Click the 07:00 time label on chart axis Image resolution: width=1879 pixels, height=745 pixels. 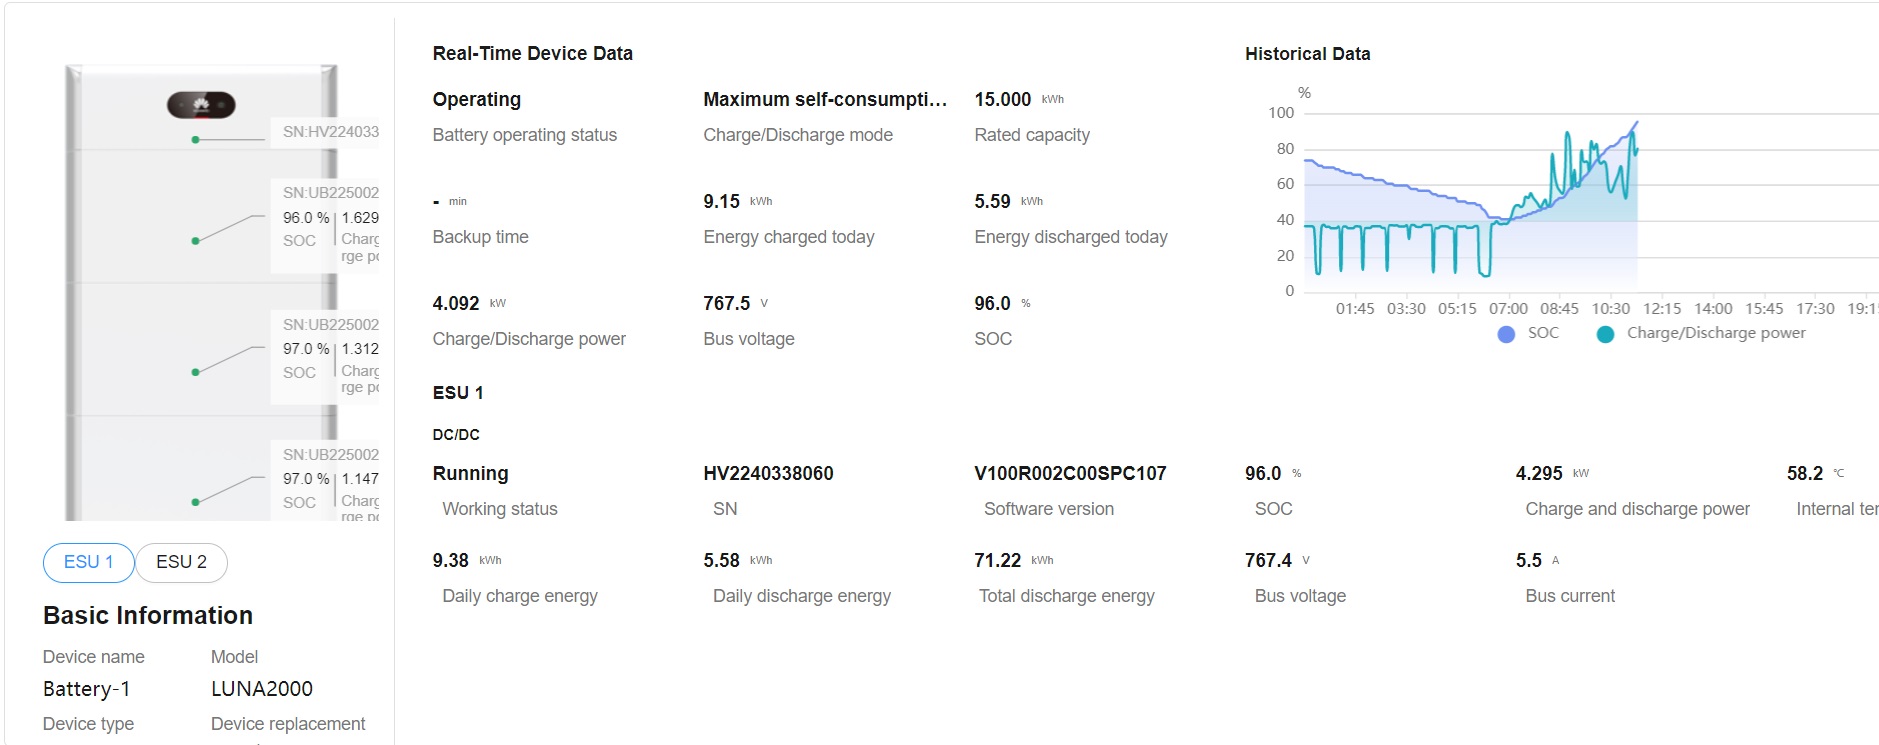[x=1508, y=309]
